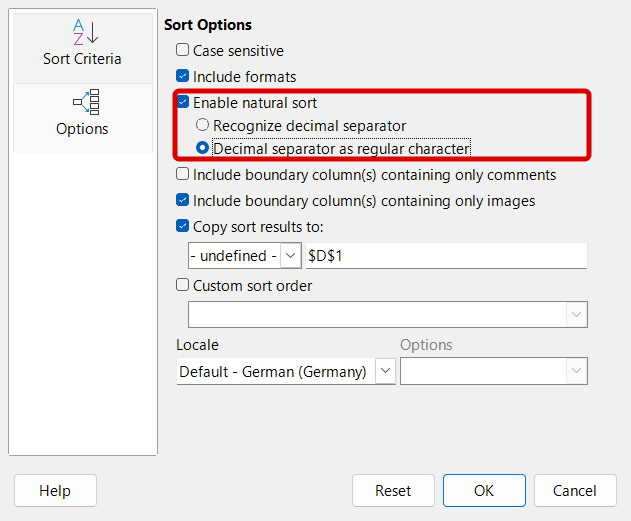Toggle the Include formats checkbox

[183, 76]
